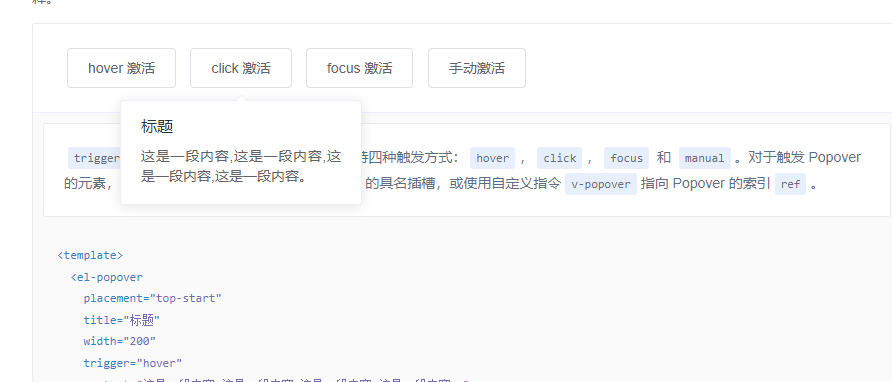Click the popover content '这是一段内容' text
Screen dimensions: 892x382
241,166
